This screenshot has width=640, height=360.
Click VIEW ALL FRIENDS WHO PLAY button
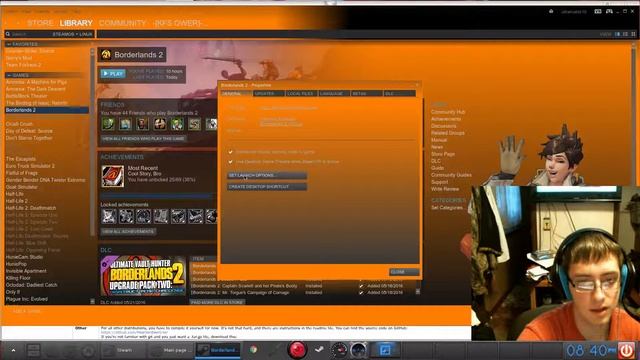click(x=143, y=139)
